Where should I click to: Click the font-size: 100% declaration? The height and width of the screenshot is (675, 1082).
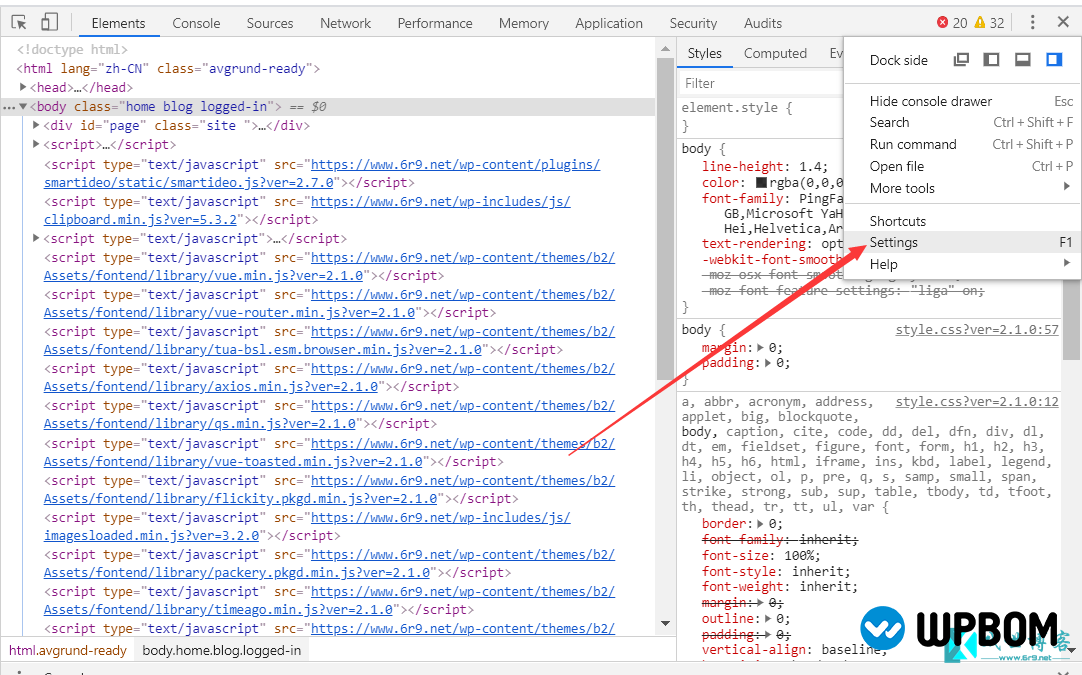click(x=761, y=556)
